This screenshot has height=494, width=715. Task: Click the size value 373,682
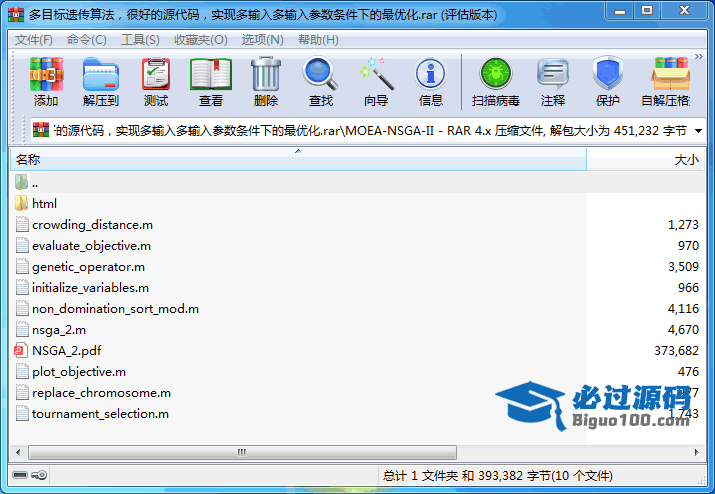pyautogui.click(x=676, y=351)
